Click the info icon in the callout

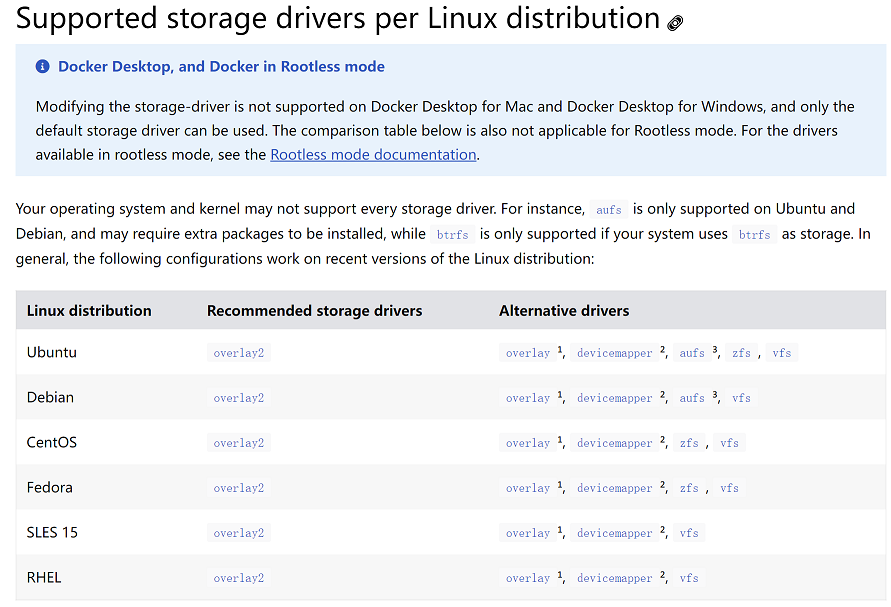(x=42, y=67)
